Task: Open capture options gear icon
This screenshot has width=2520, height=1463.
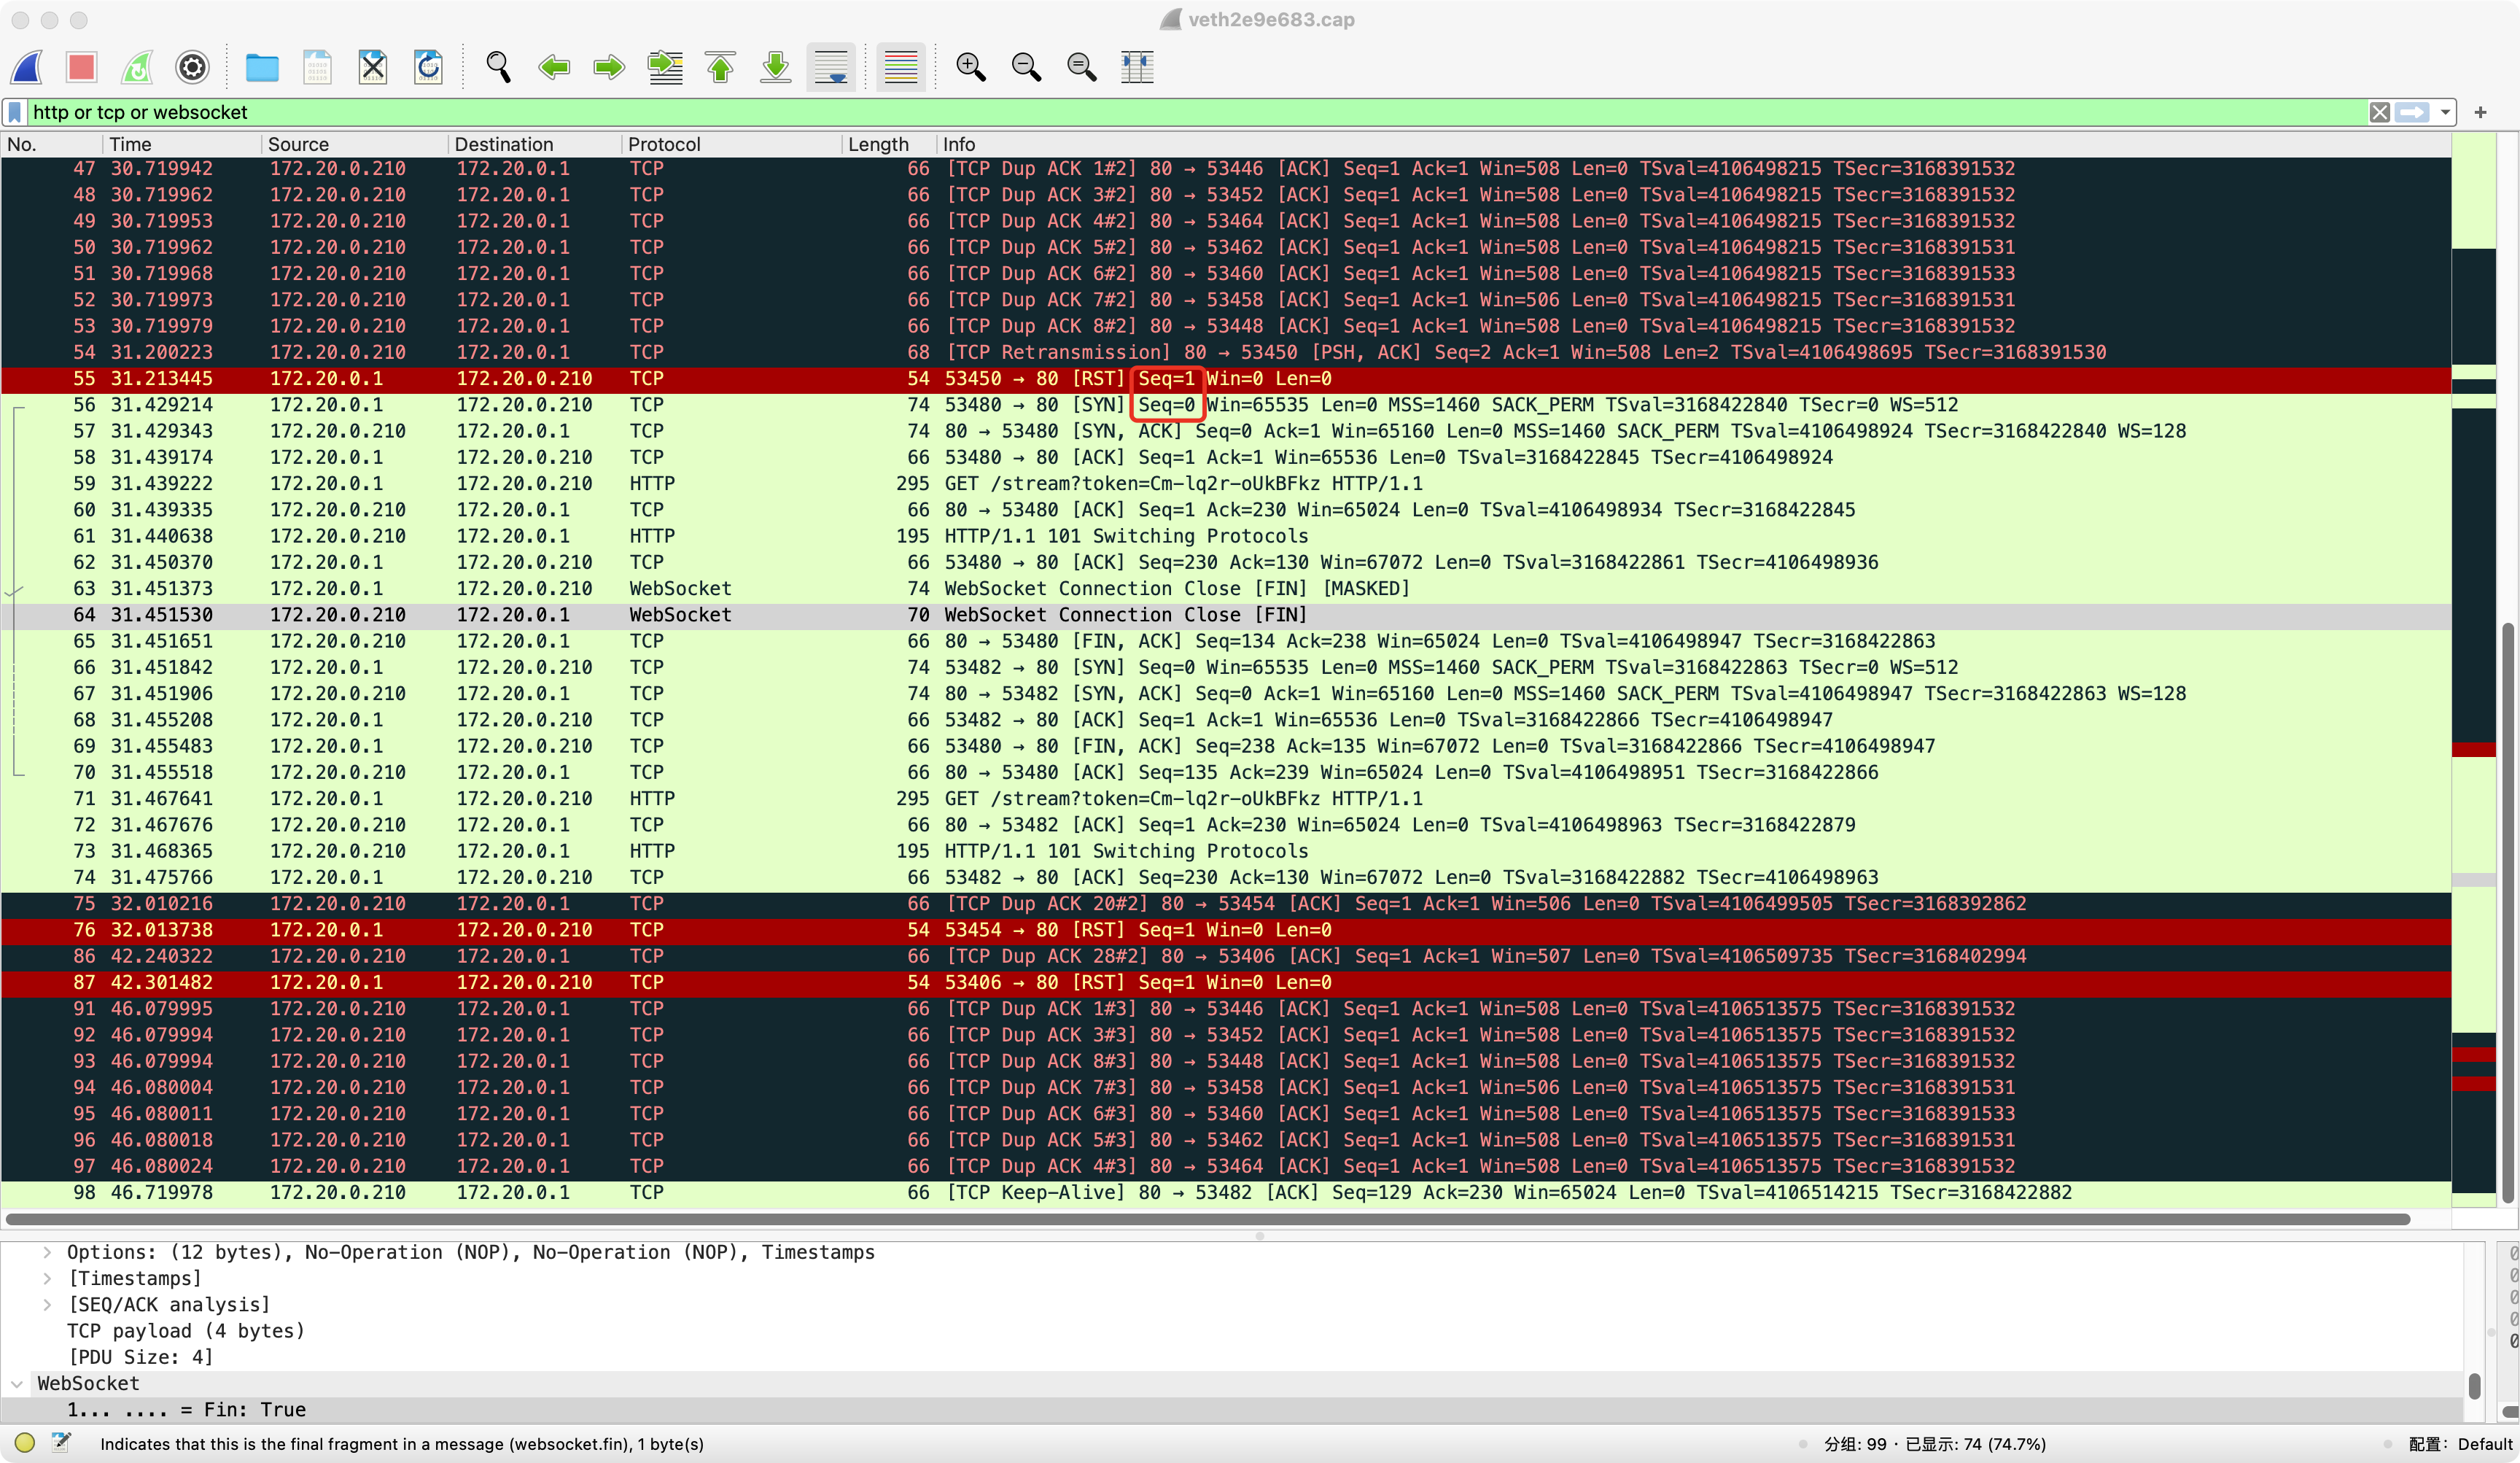Action: pos(192,67)
